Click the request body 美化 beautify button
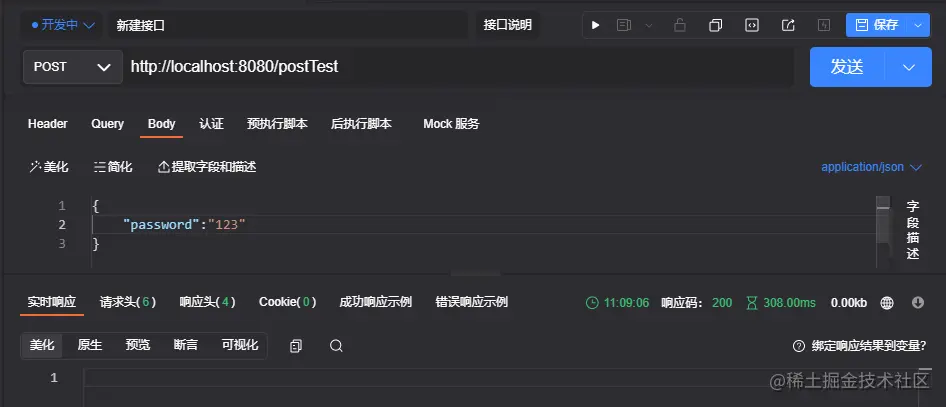The image size is (946, 407). 49,167
